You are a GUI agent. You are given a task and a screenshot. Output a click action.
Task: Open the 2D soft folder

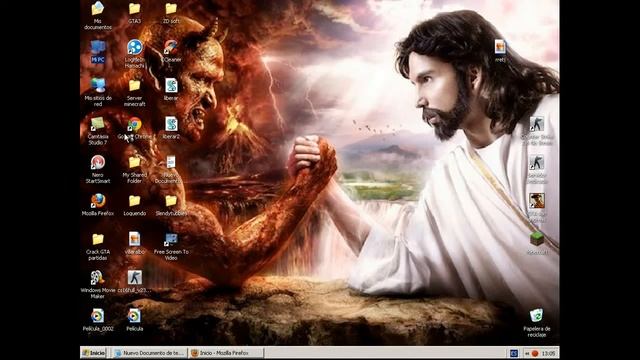pos(171,13)
